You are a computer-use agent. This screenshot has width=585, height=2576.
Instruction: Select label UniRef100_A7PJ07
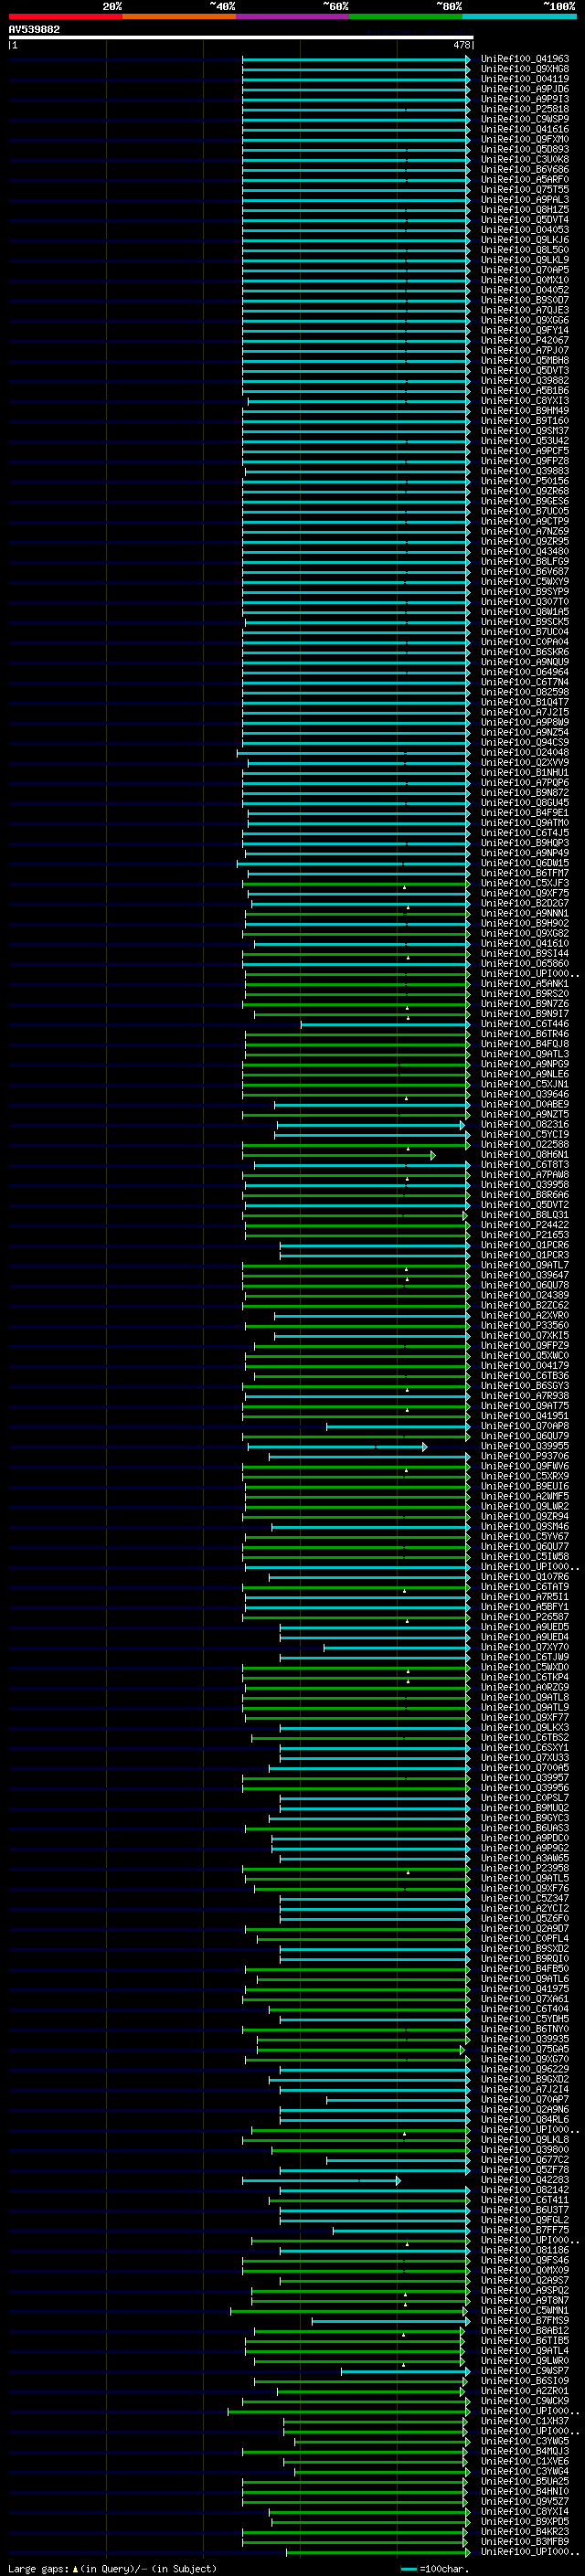(x=525, y=350)
